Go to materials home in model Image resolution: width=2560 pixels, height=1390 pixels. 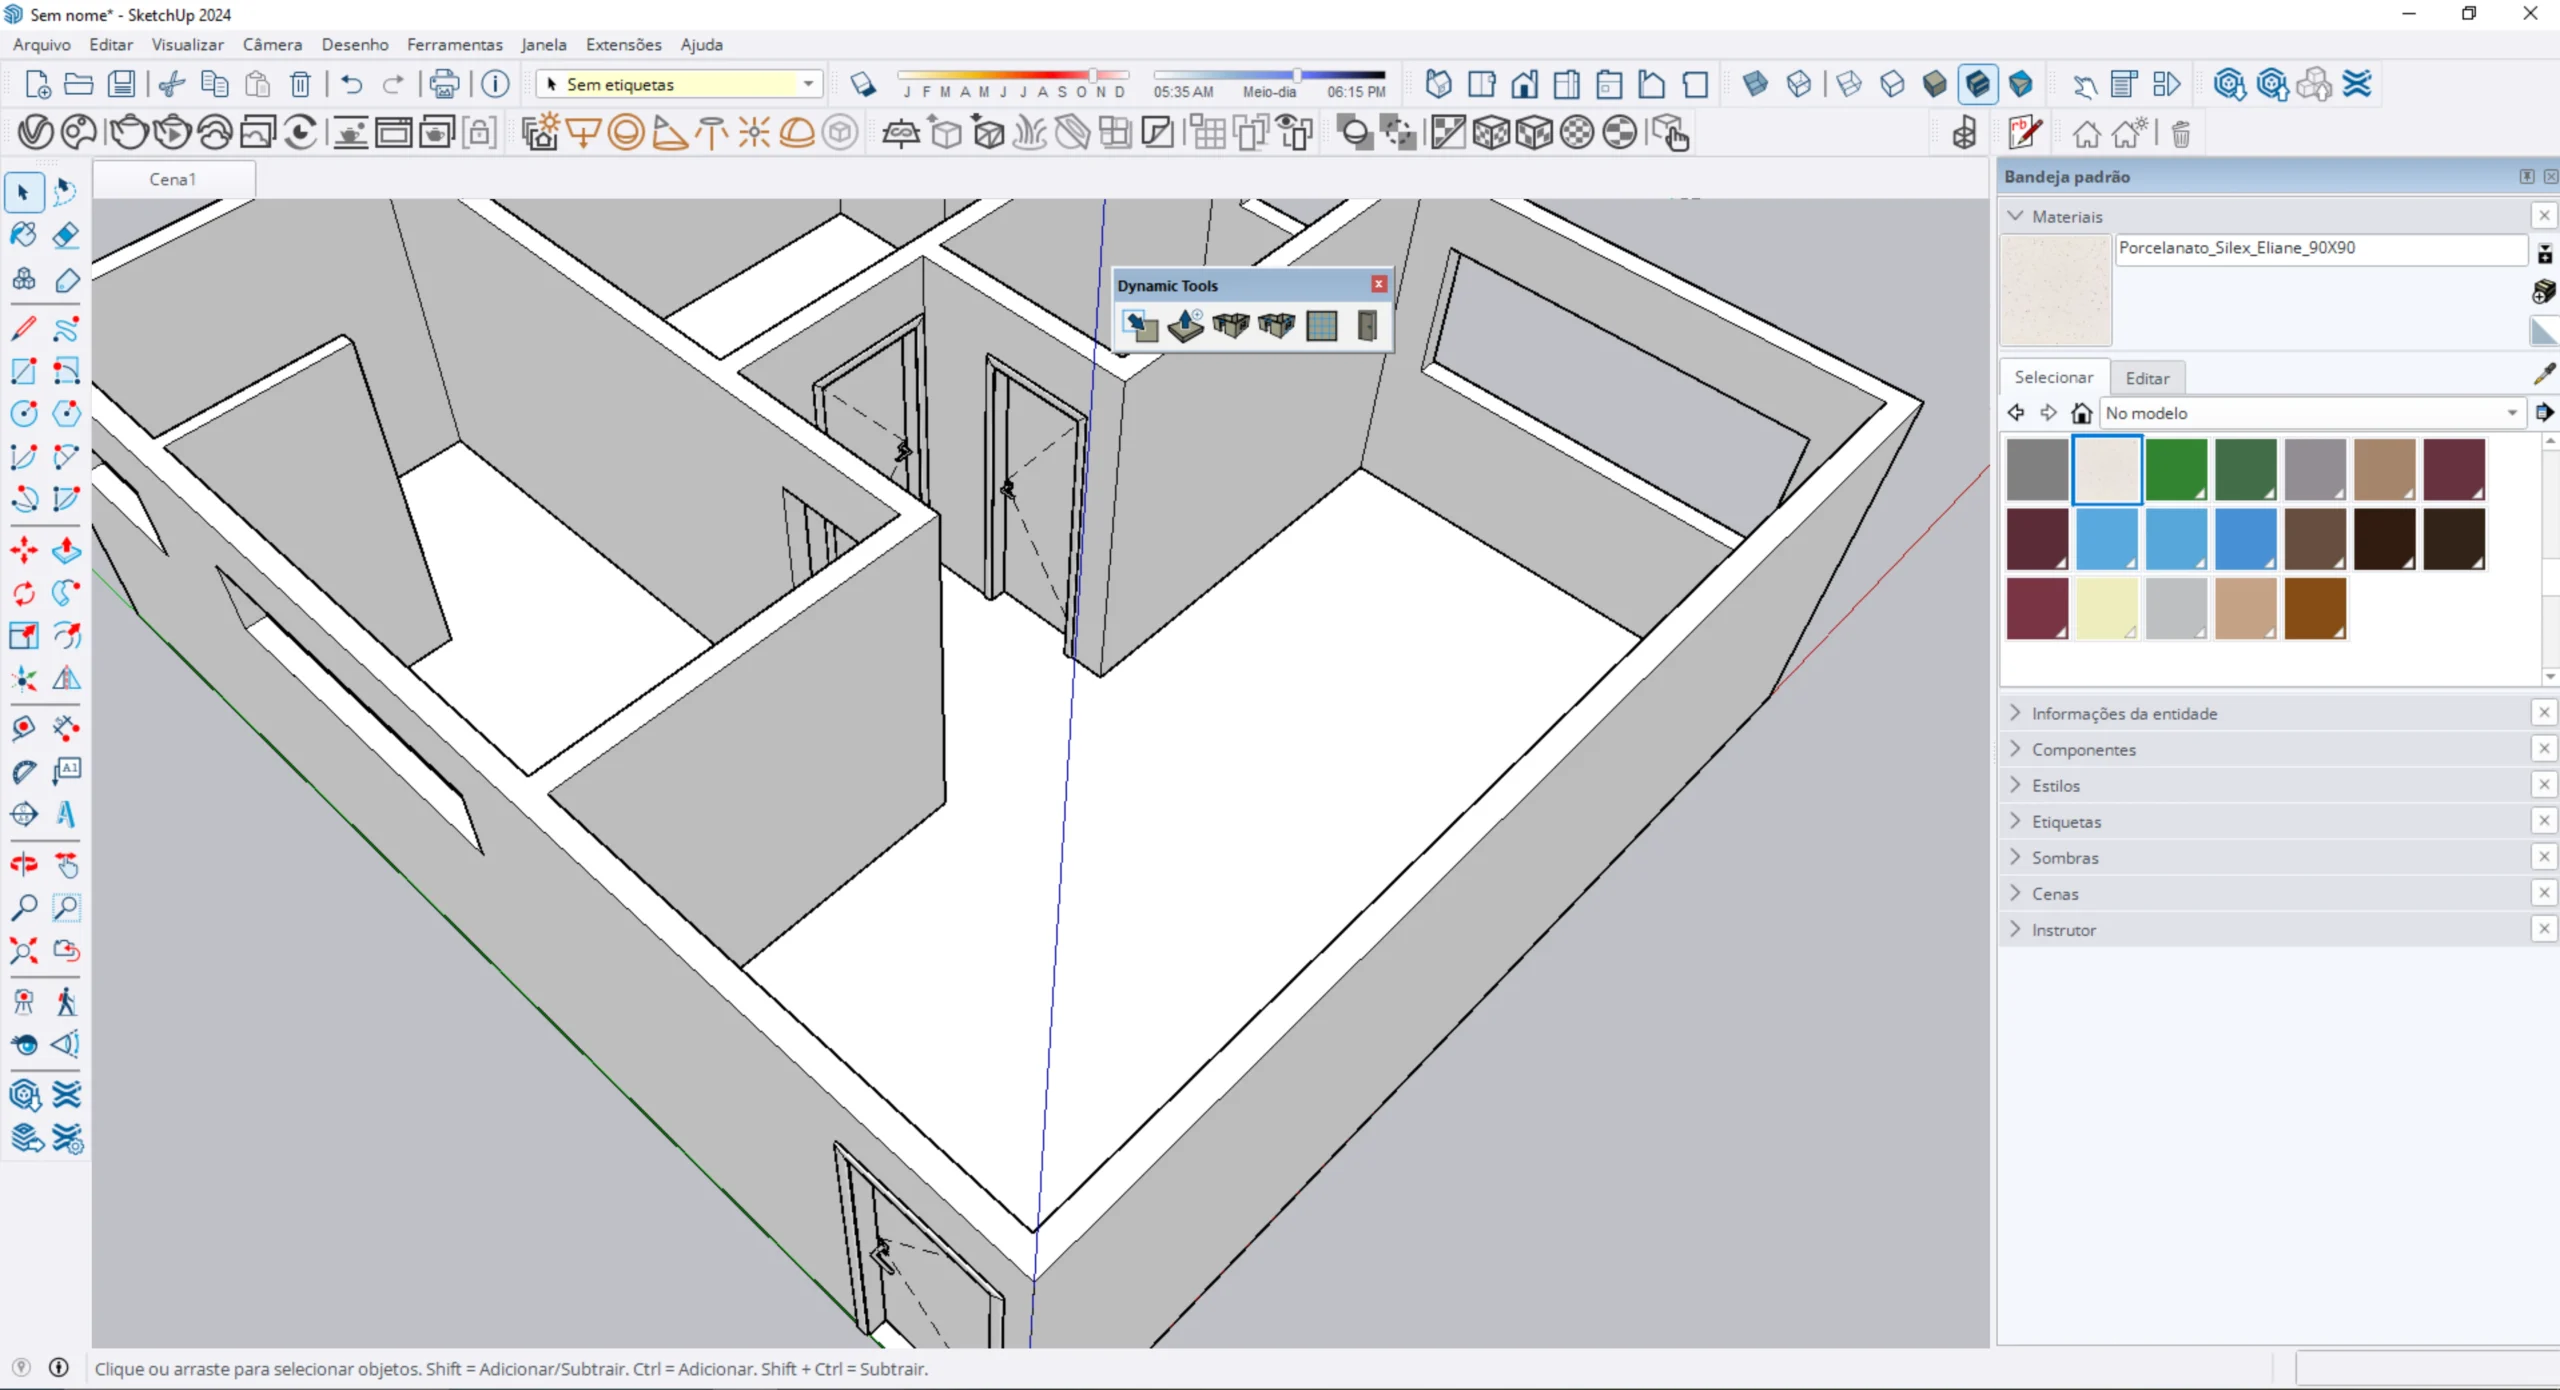coord(2081,413)
